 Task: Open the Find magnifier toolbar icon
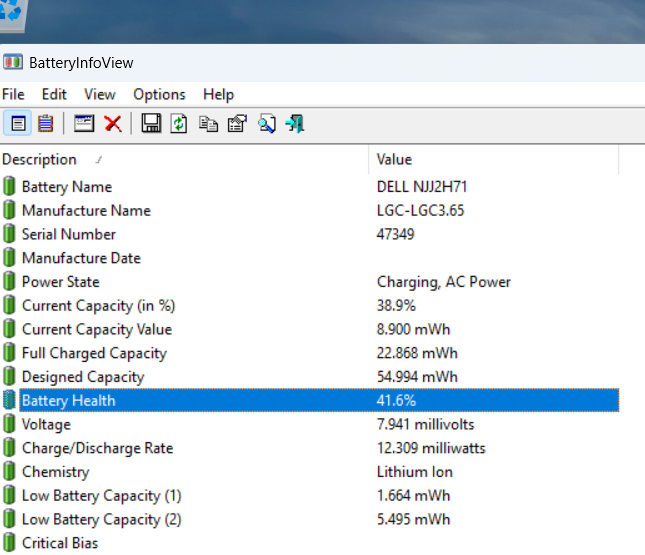pos(267,123)
